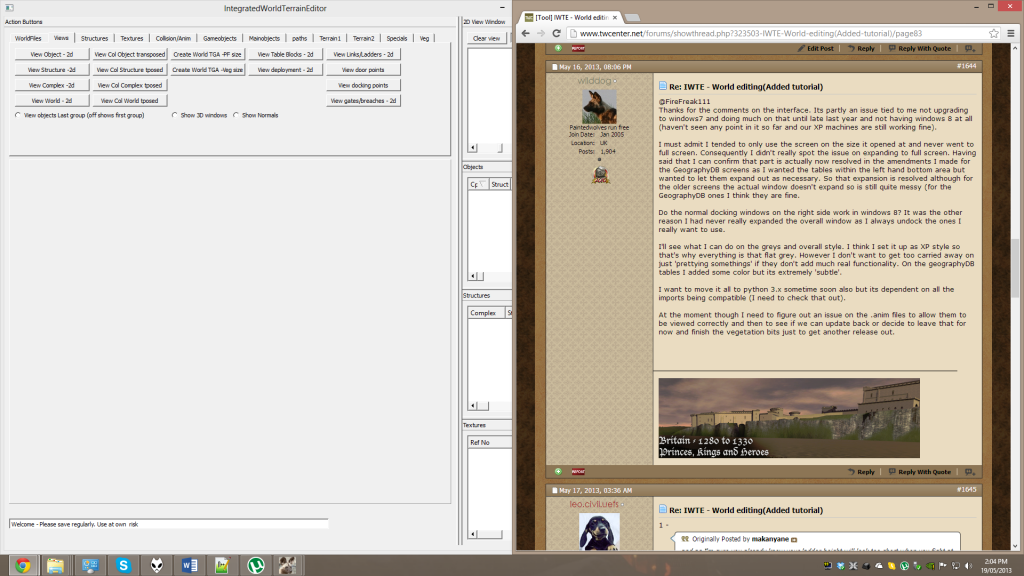Open Skype from the taskbar

point(123,565)
